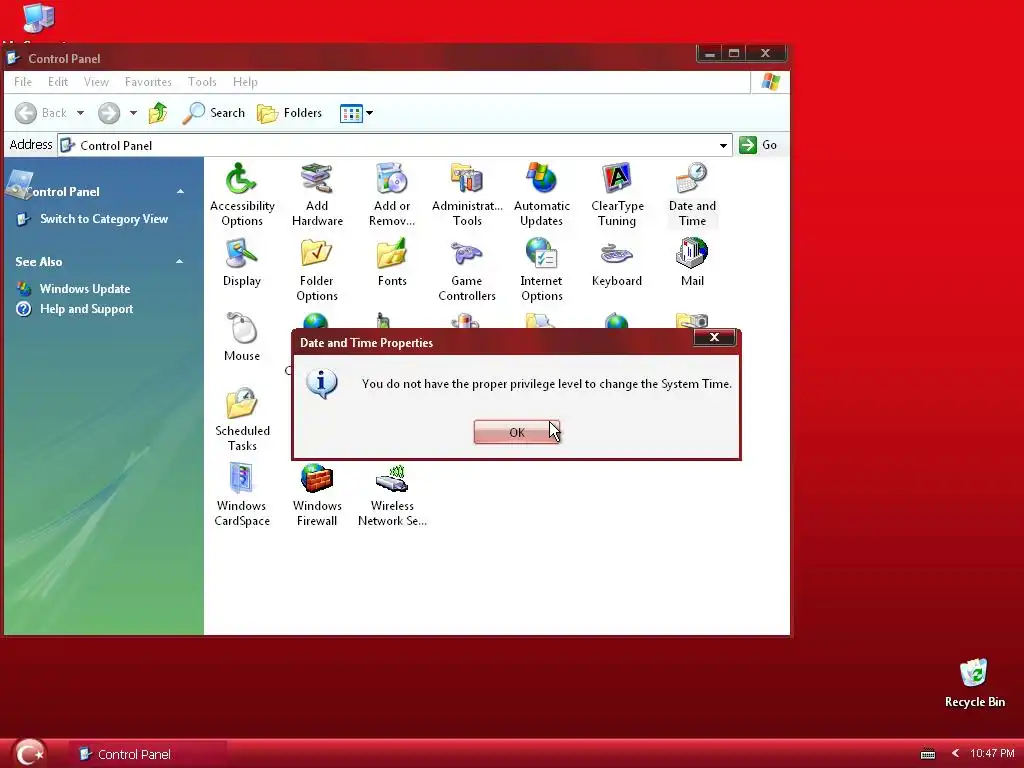This screenshot has width=1024, height=768.
Task: Expand hidden tray icons arrow
Action: (x=955, y=754)
